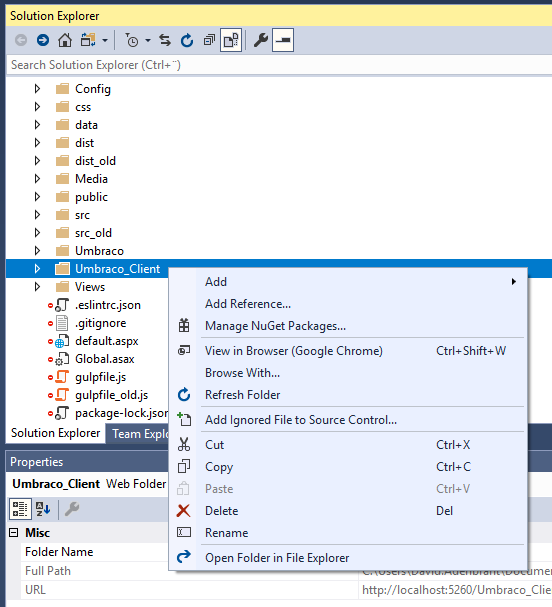Click the Forward navigation arrow

click(43, 40)
